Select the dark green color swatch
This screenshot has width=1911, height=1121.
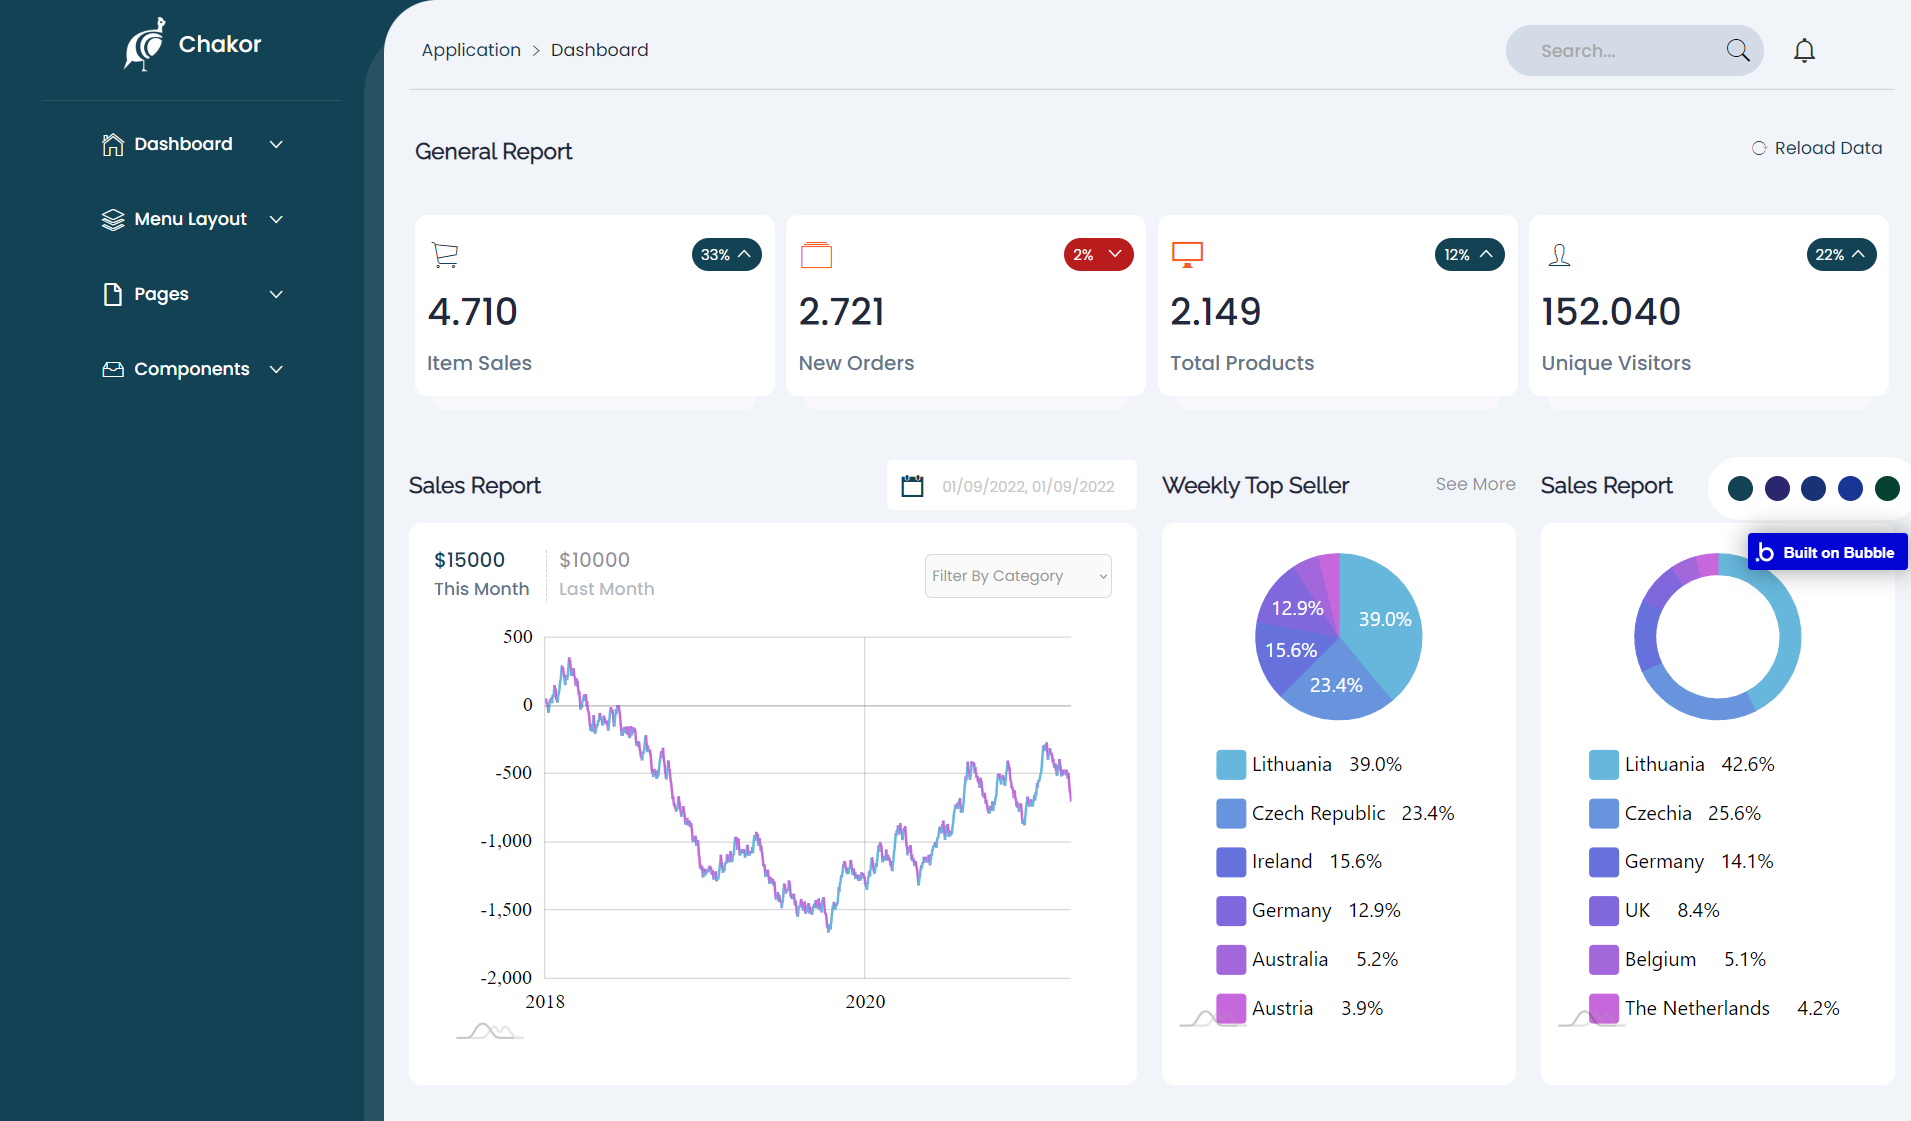pyautogui.click(x=1888, y=489)
